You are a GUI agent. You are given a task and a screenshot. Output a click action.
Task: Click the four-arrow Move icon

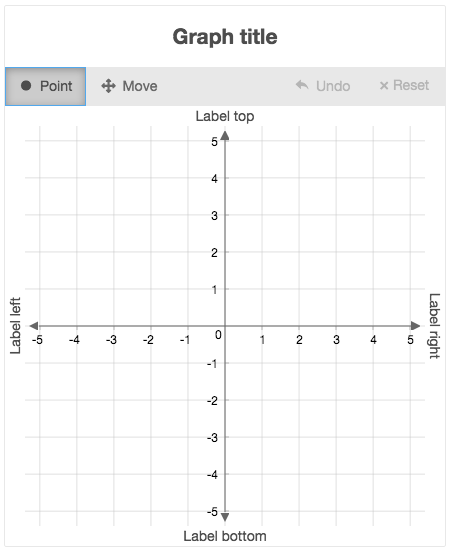[x=108, y=86]
